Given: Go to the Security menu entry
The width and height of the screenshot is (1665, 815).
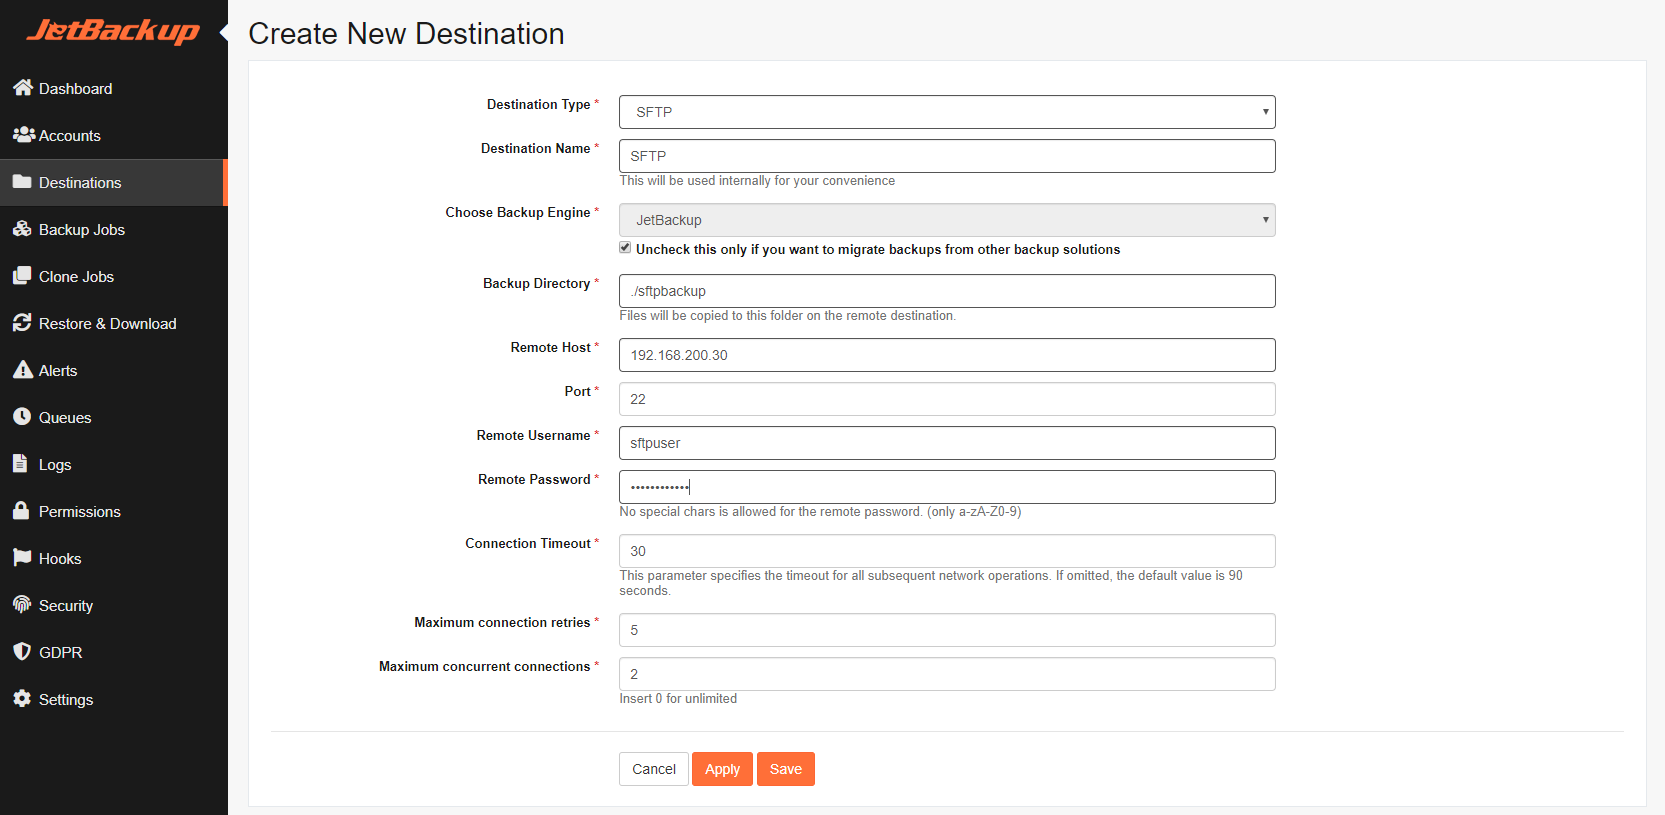Looking at the screenshot, I should (x=114, y=605).
